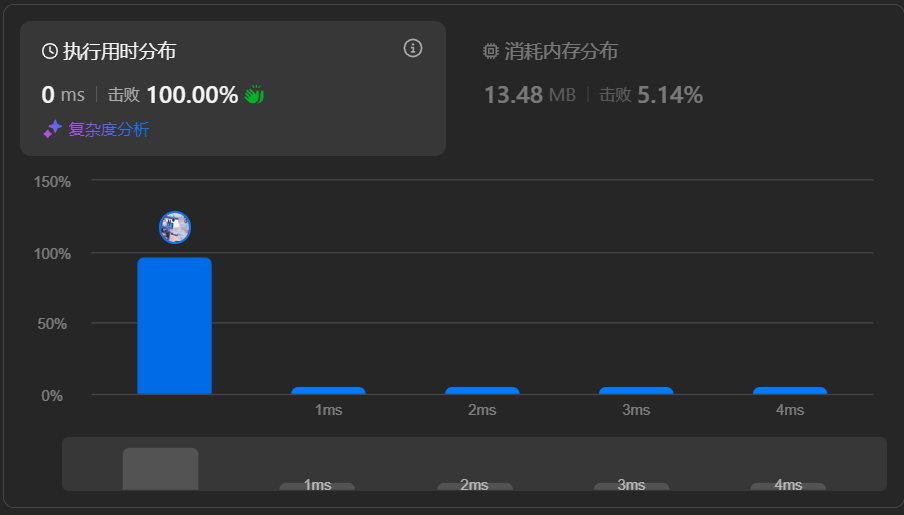This screenshot has width=904, height=515.
Task: Click the 3ms bar in the chart
Action: click(x=636, y=390)
